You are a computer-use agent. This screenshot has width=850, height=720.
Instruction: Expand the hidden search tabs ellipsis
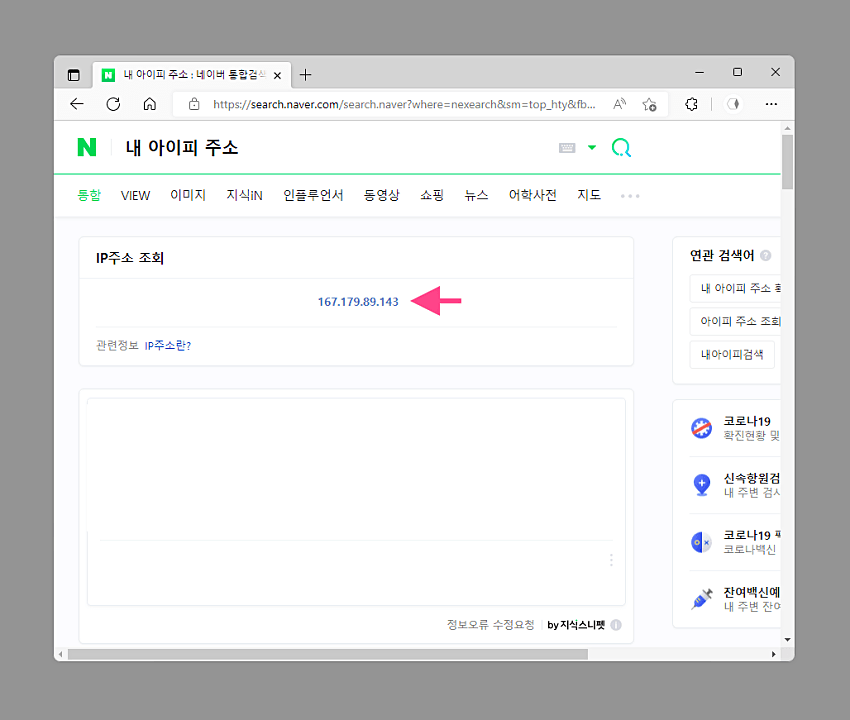pos(630,196)
